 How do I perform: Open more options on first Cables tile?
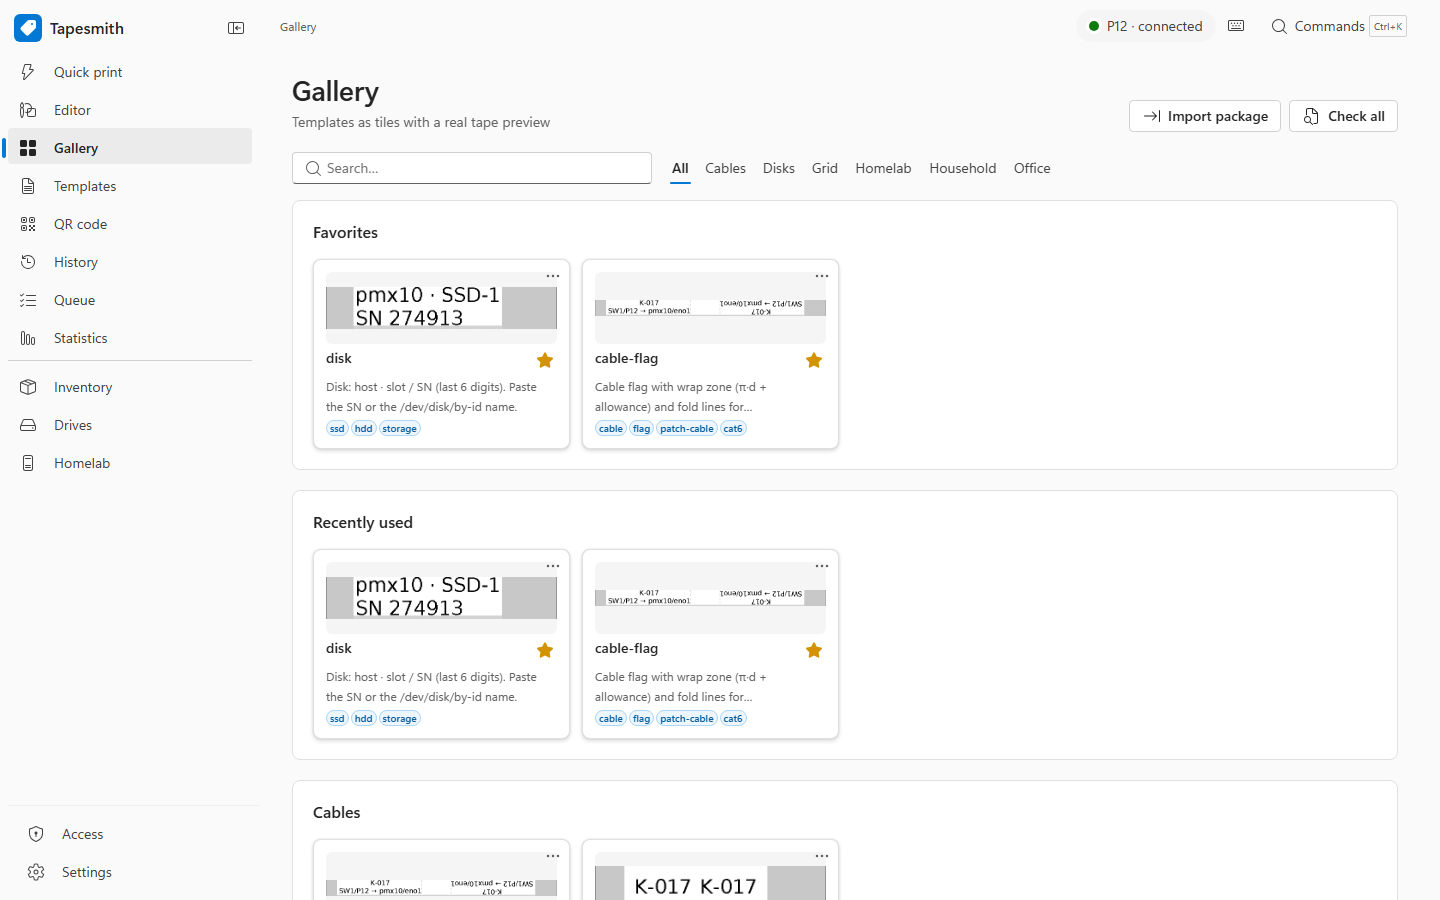click(x=553, y=856)
